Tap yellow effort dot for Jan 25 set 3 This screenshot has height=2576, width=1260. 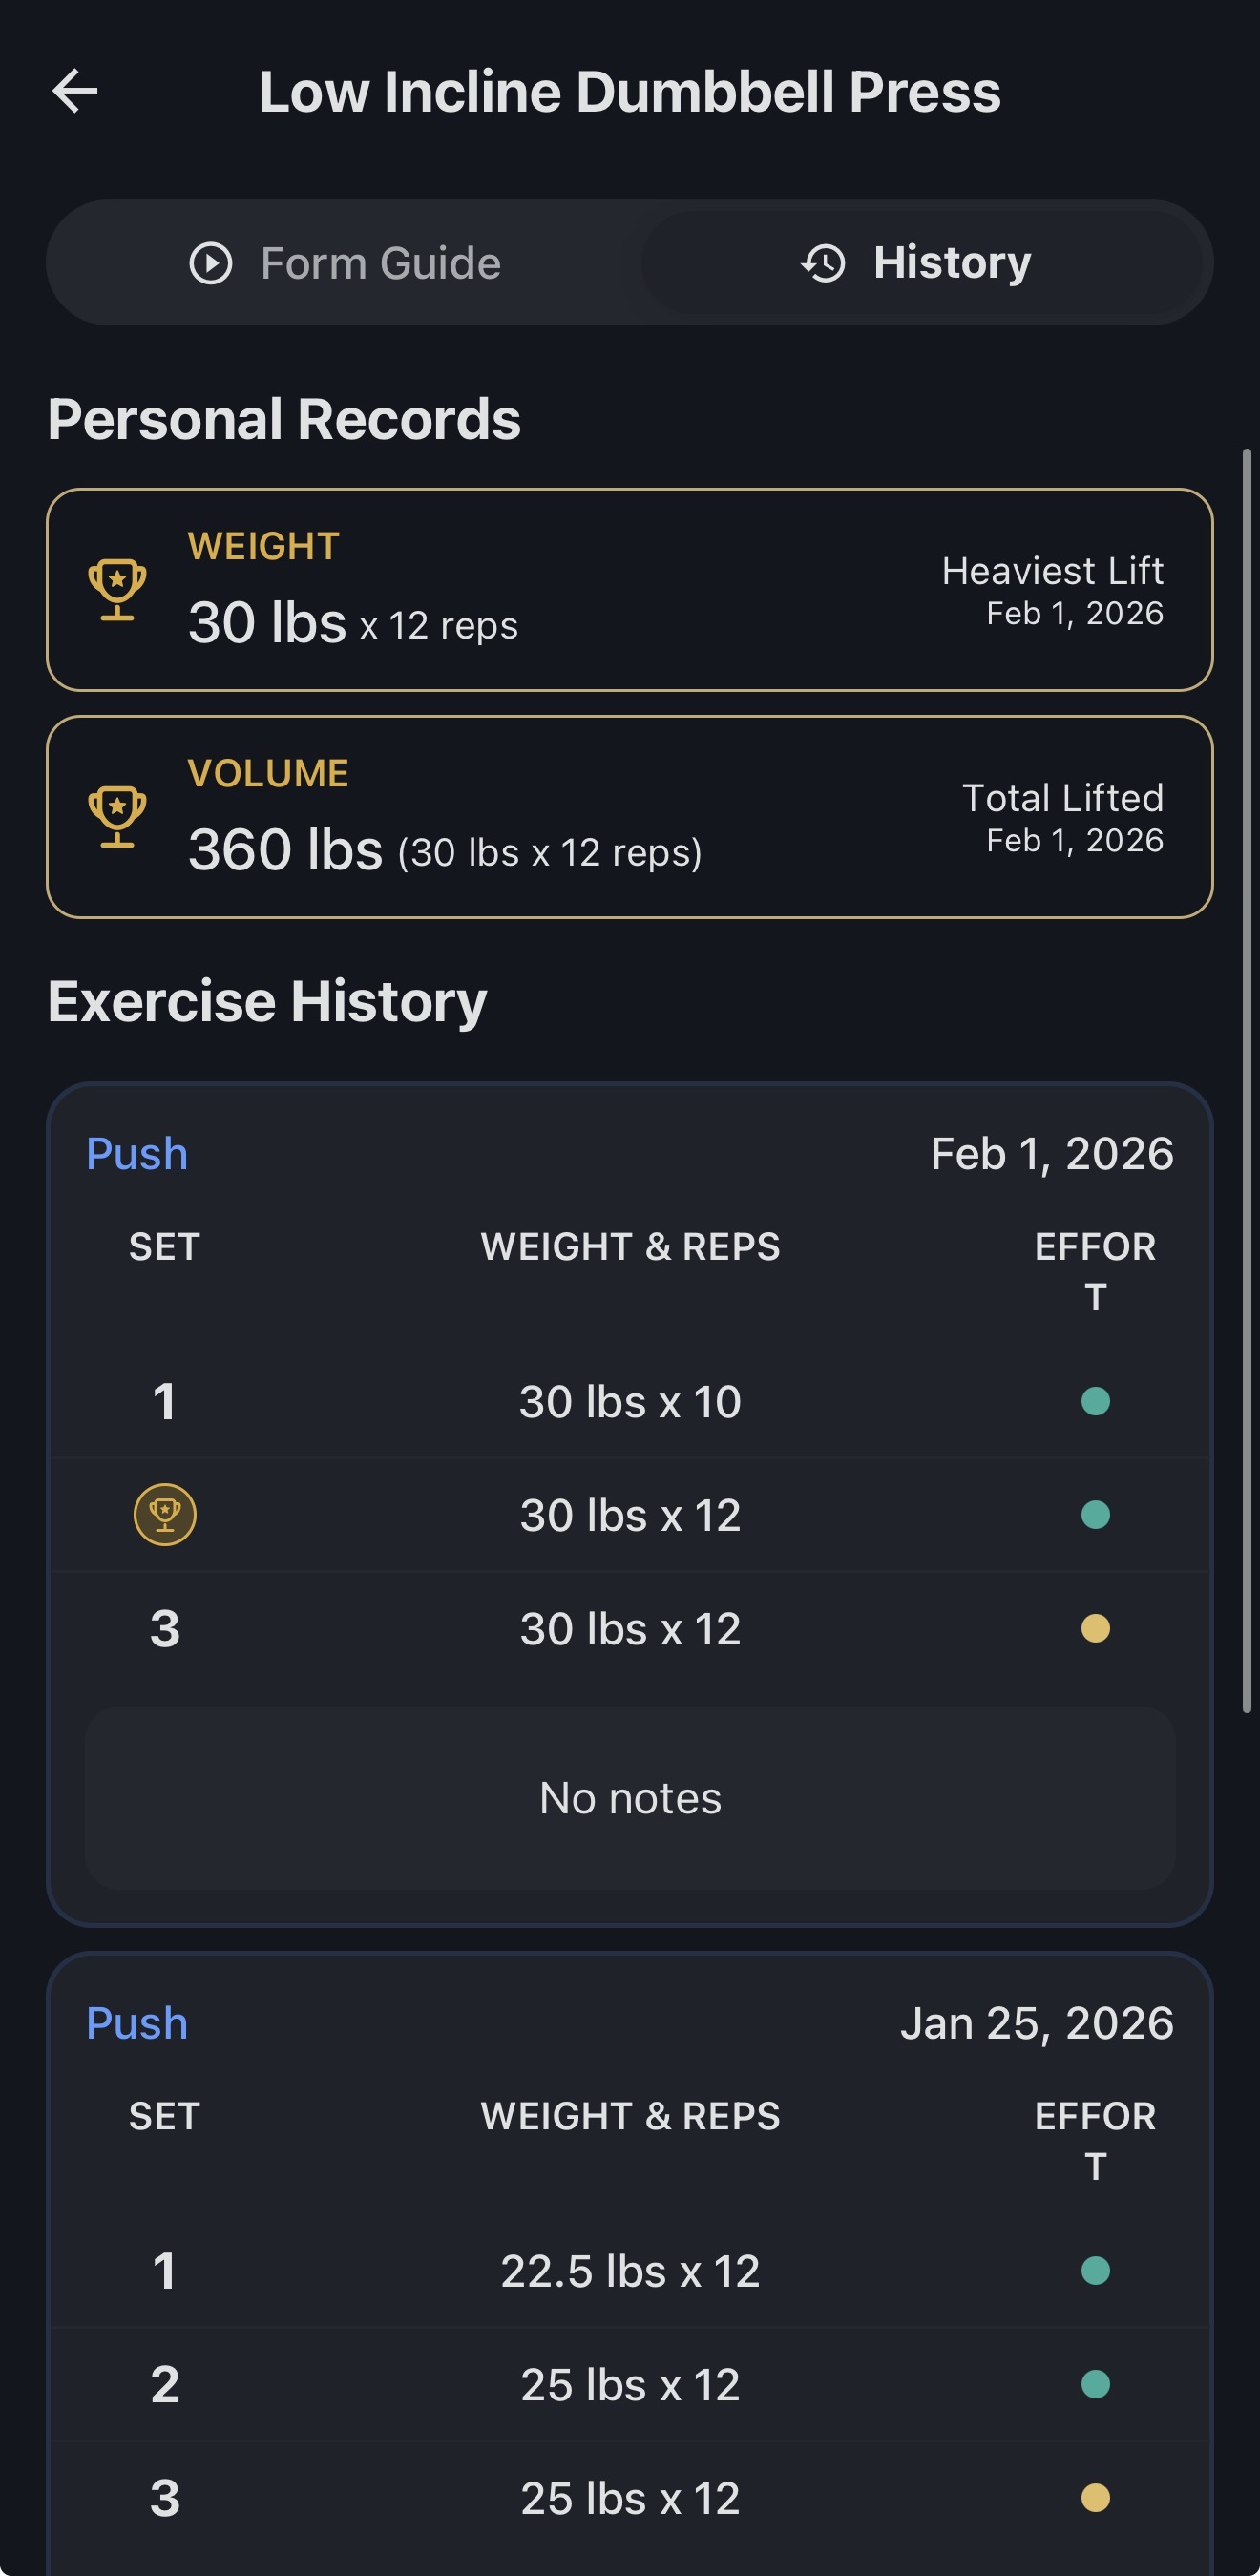point(1095,2498)
